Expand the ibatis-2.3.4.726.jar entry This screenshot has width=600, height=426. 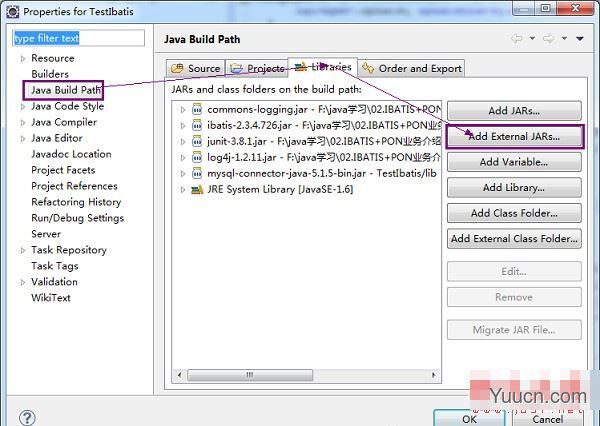pyautogui.click(x=183, y=125)
